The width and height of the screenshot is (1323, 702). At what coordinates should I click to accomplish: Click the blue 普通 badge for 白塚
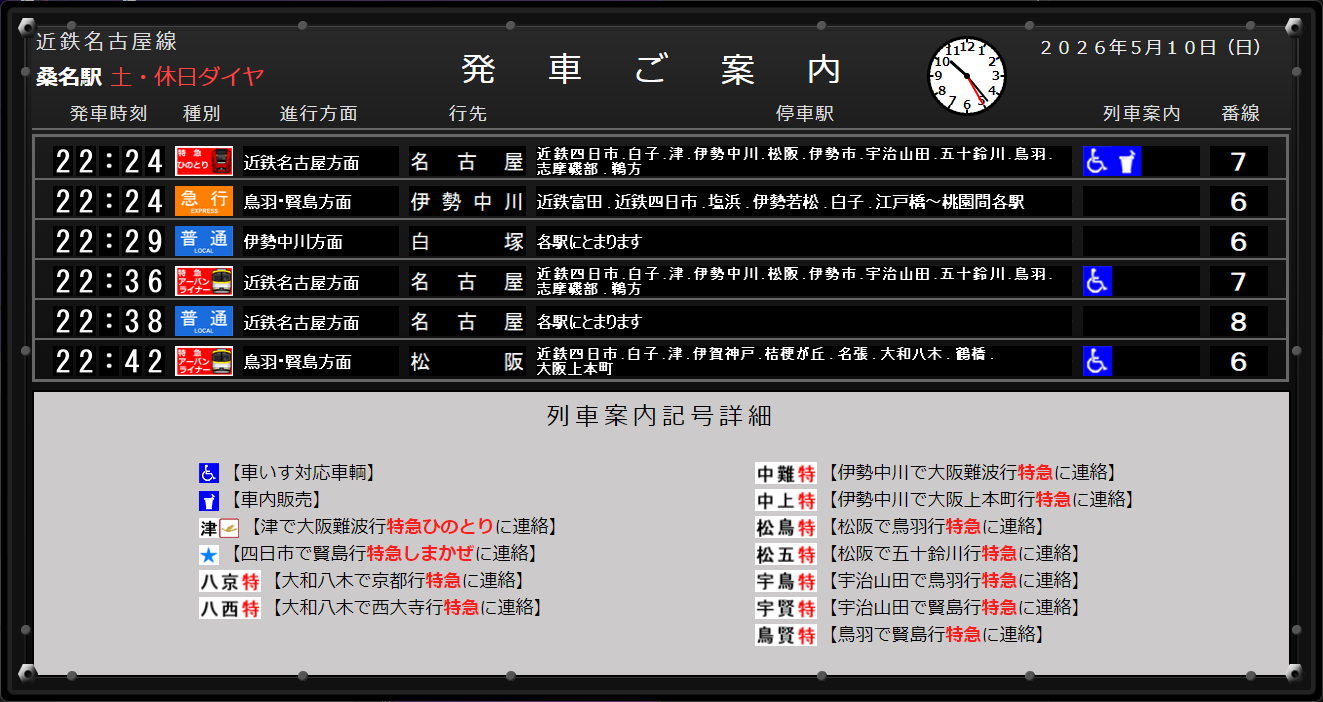(x=204, y=241)
